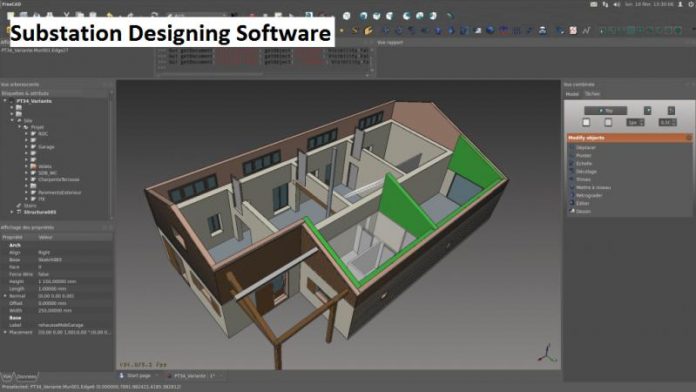Click the axis orientation indicator in 3D view

[547, 353]
